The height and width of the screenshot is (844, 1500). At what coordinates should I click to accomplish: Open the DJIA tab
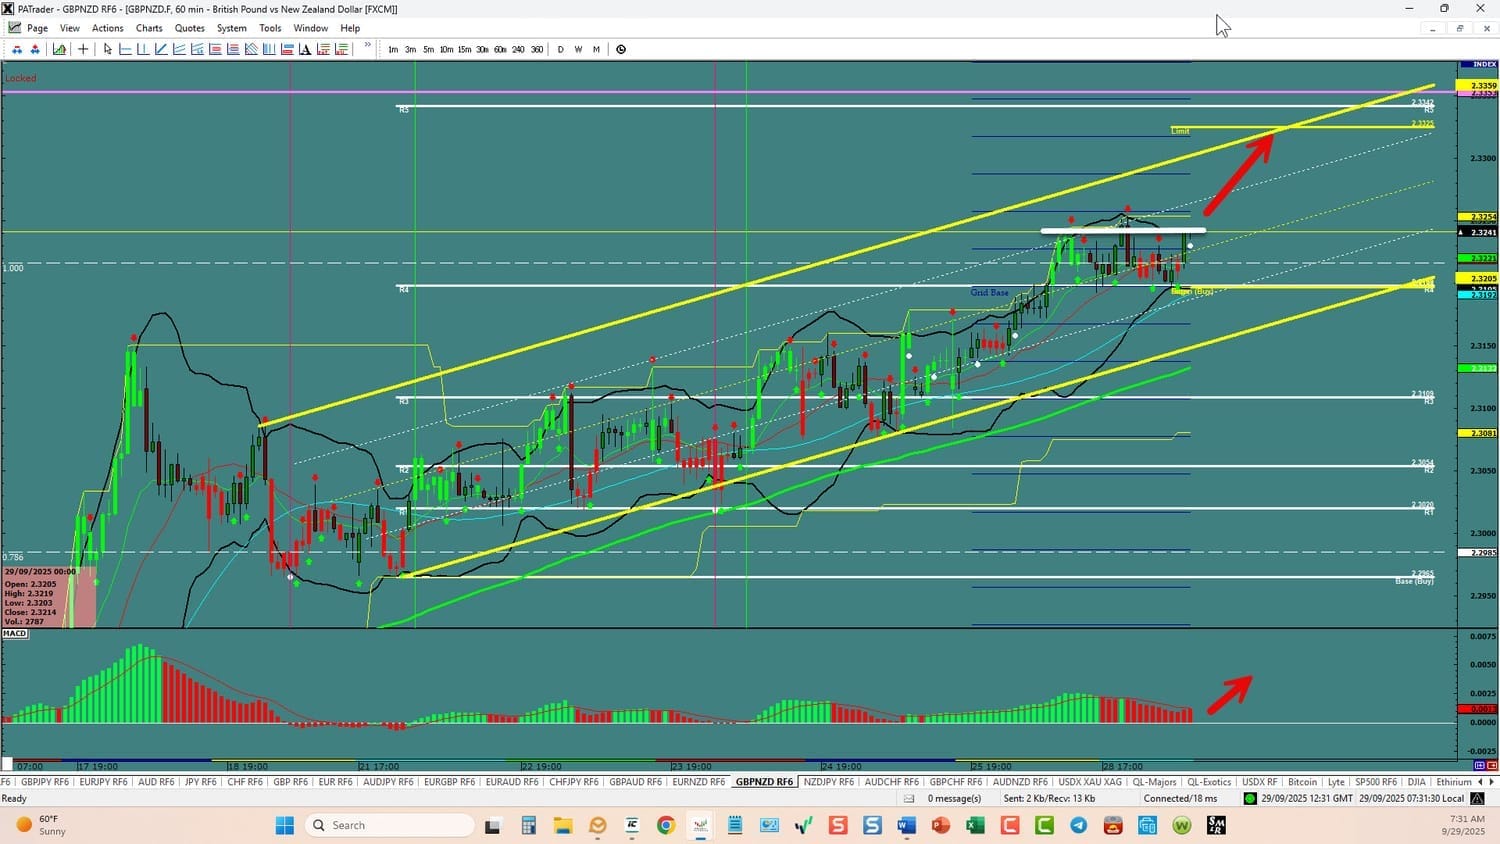point(1416,782)
